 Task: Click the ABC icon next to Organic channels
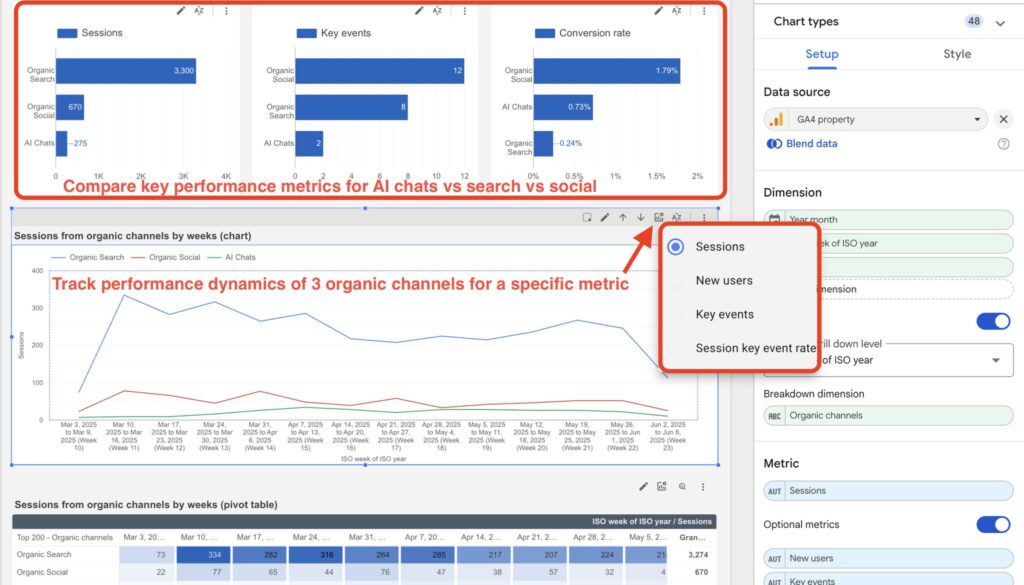[776, 415]
